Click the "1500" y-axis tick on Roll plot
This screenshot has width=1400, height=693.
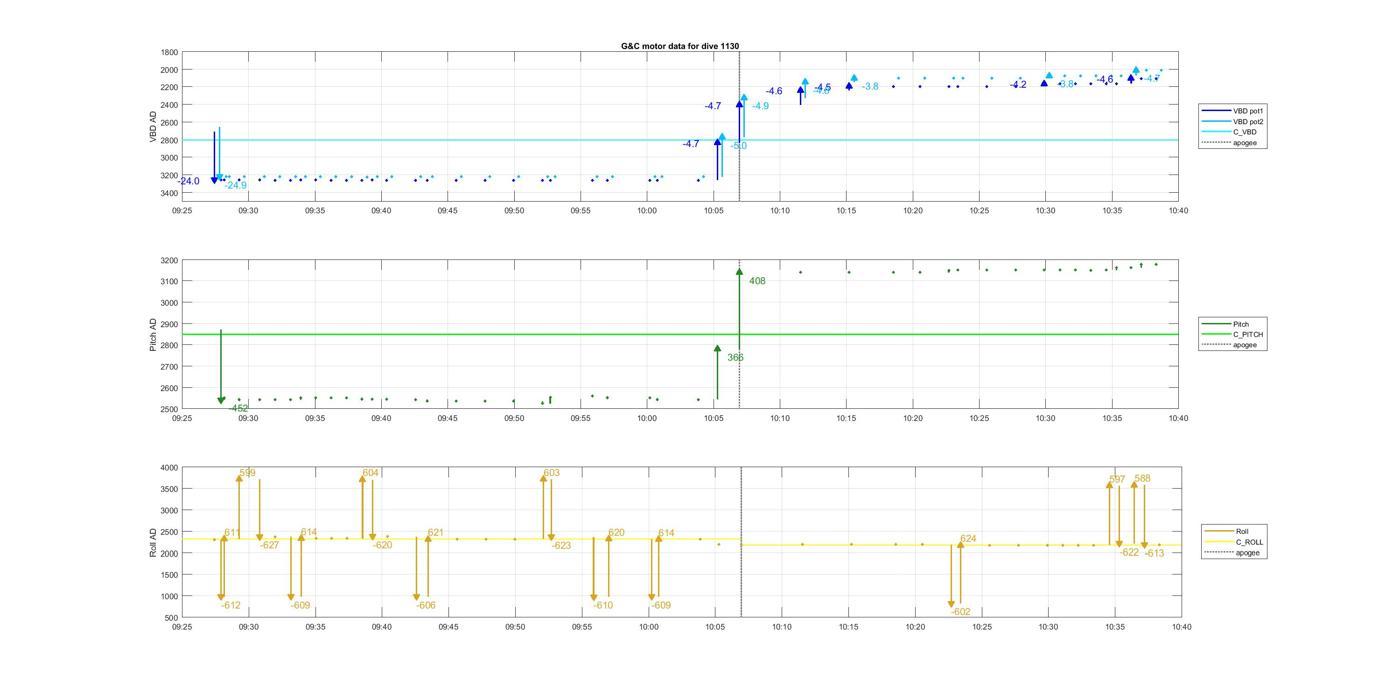169,575
